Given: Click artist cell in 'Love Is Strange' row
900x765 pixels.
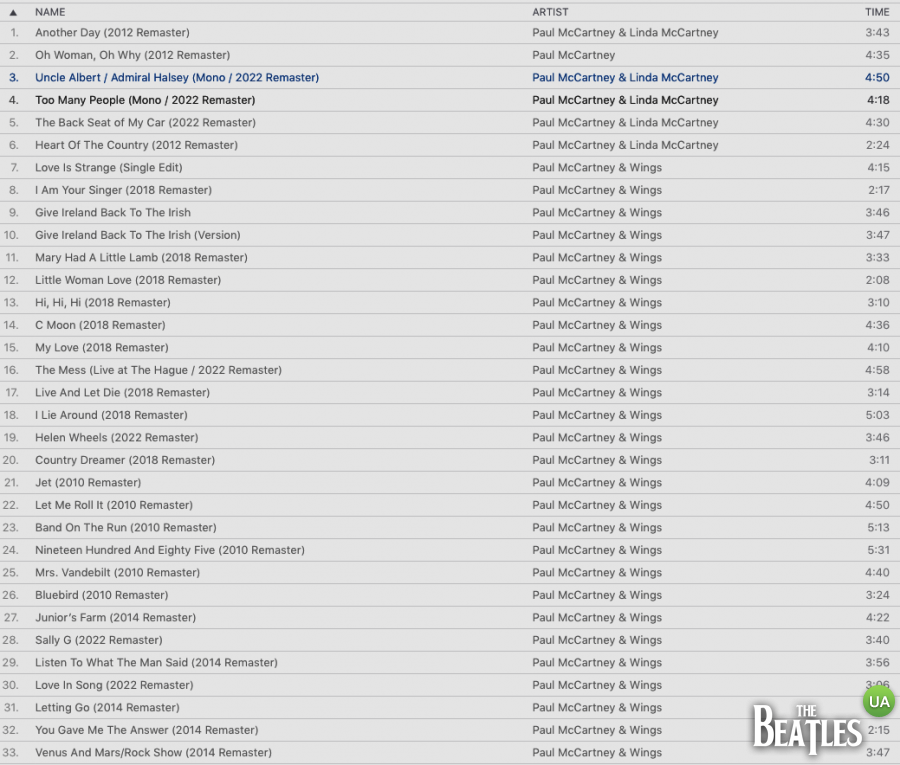Looking at the screenshot, I should tap(597, 168).
